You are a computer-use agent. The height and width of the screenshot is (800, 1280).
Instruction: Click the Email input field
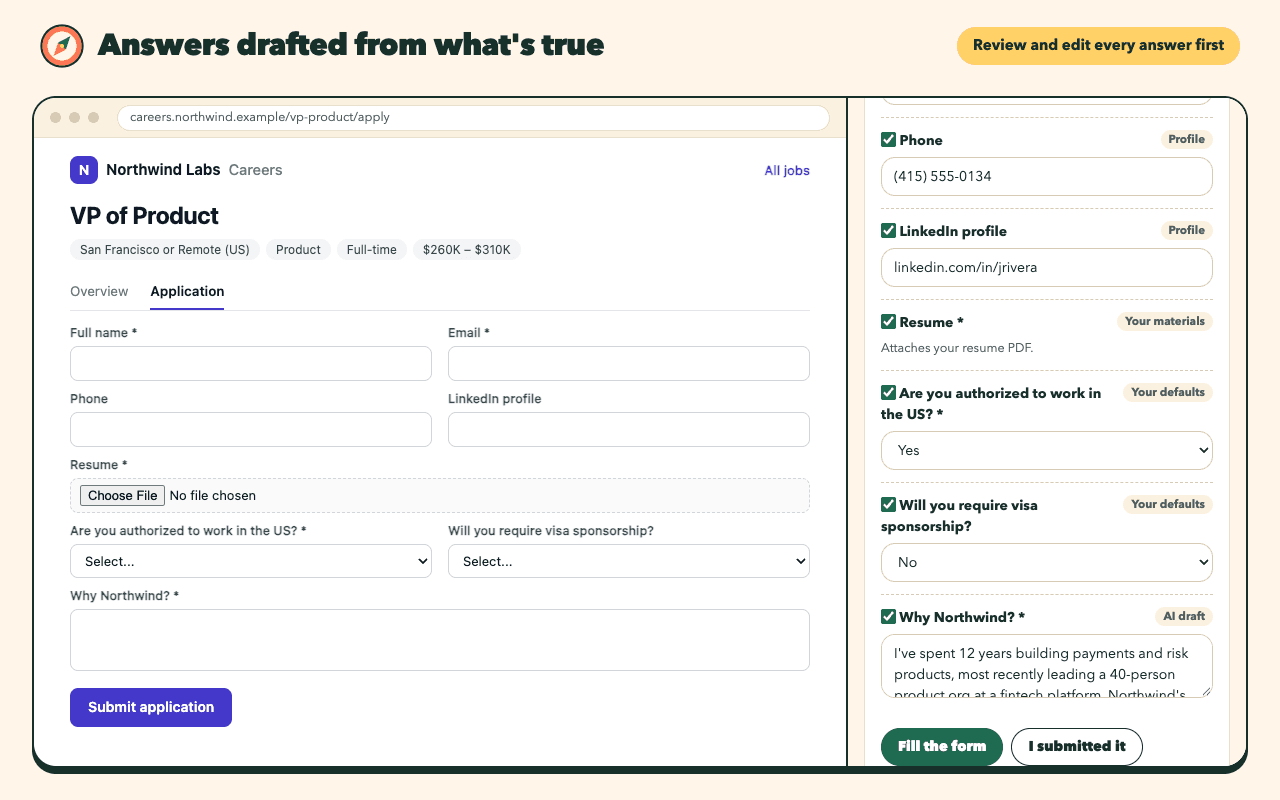coord(629,363)
